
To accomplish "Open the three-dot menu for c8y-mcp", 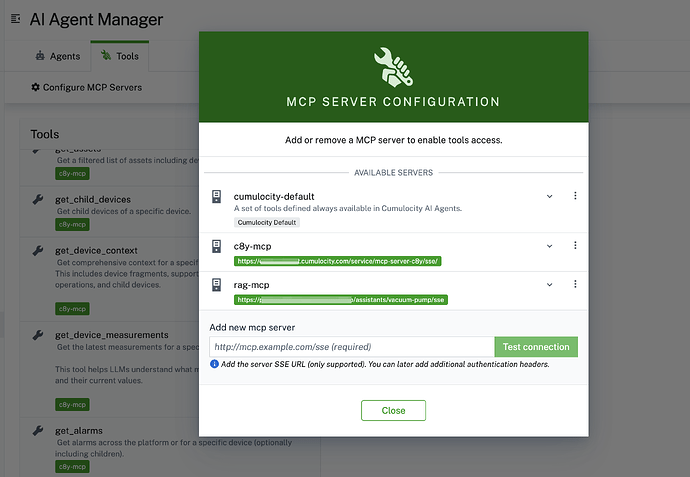I will point(575,245).
